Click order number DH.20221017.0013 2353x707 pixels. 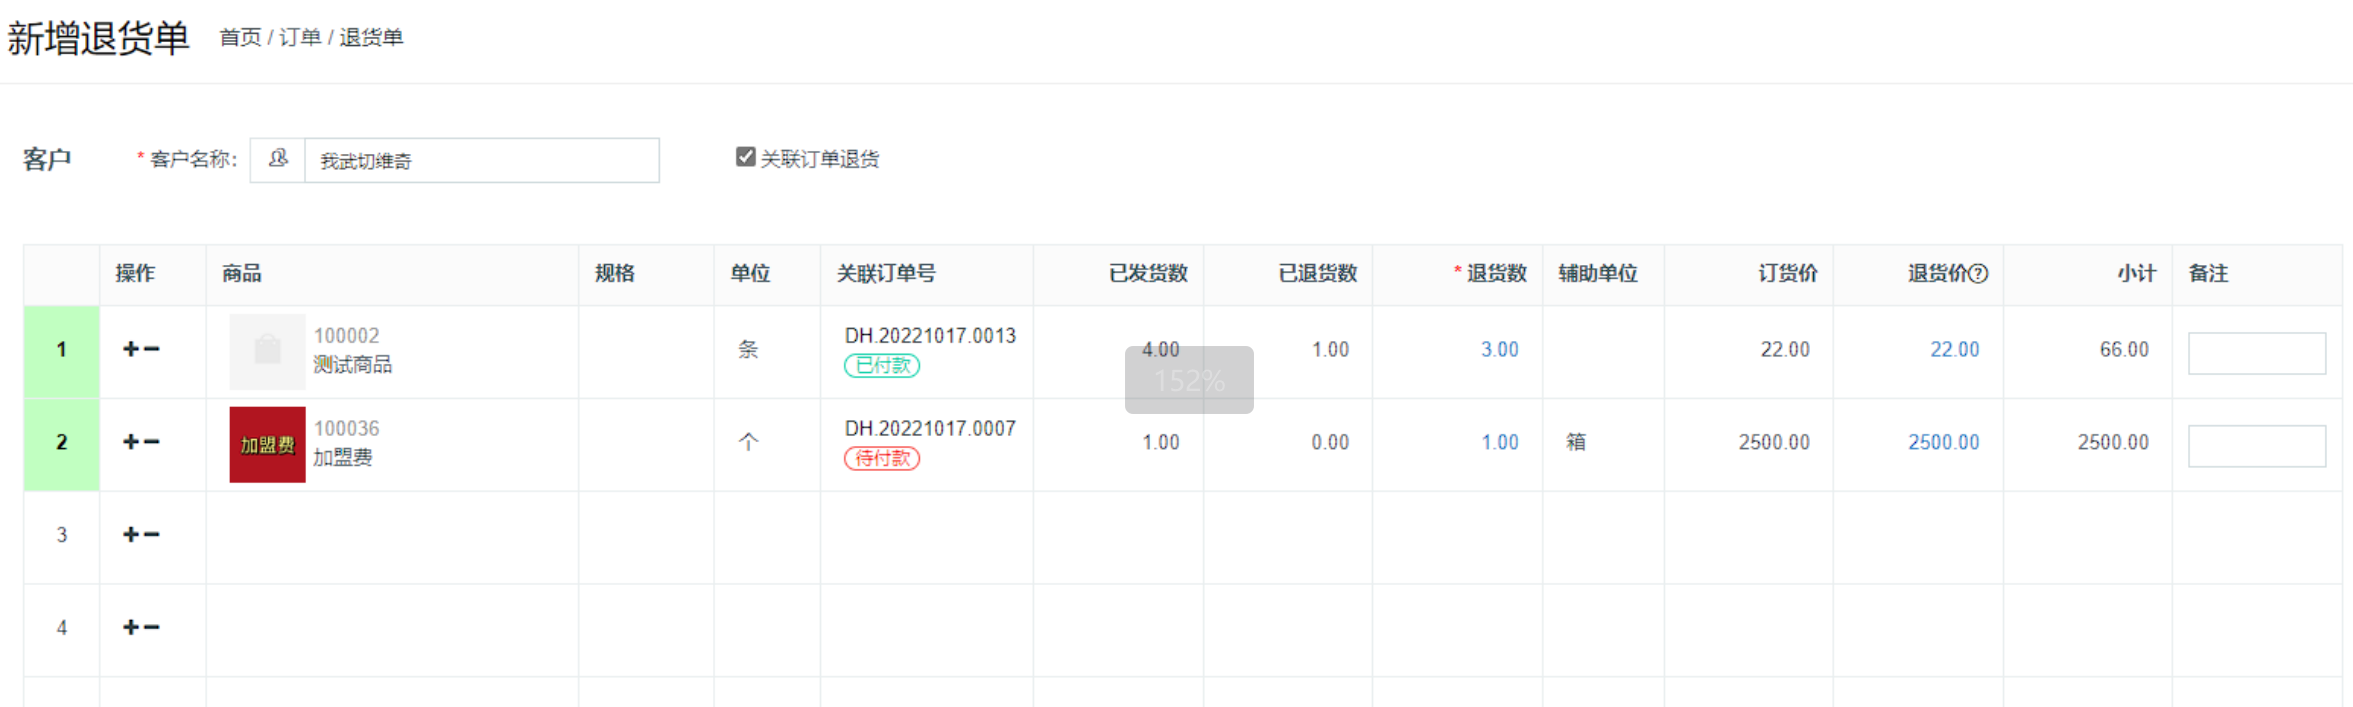[x=930, y=336]
